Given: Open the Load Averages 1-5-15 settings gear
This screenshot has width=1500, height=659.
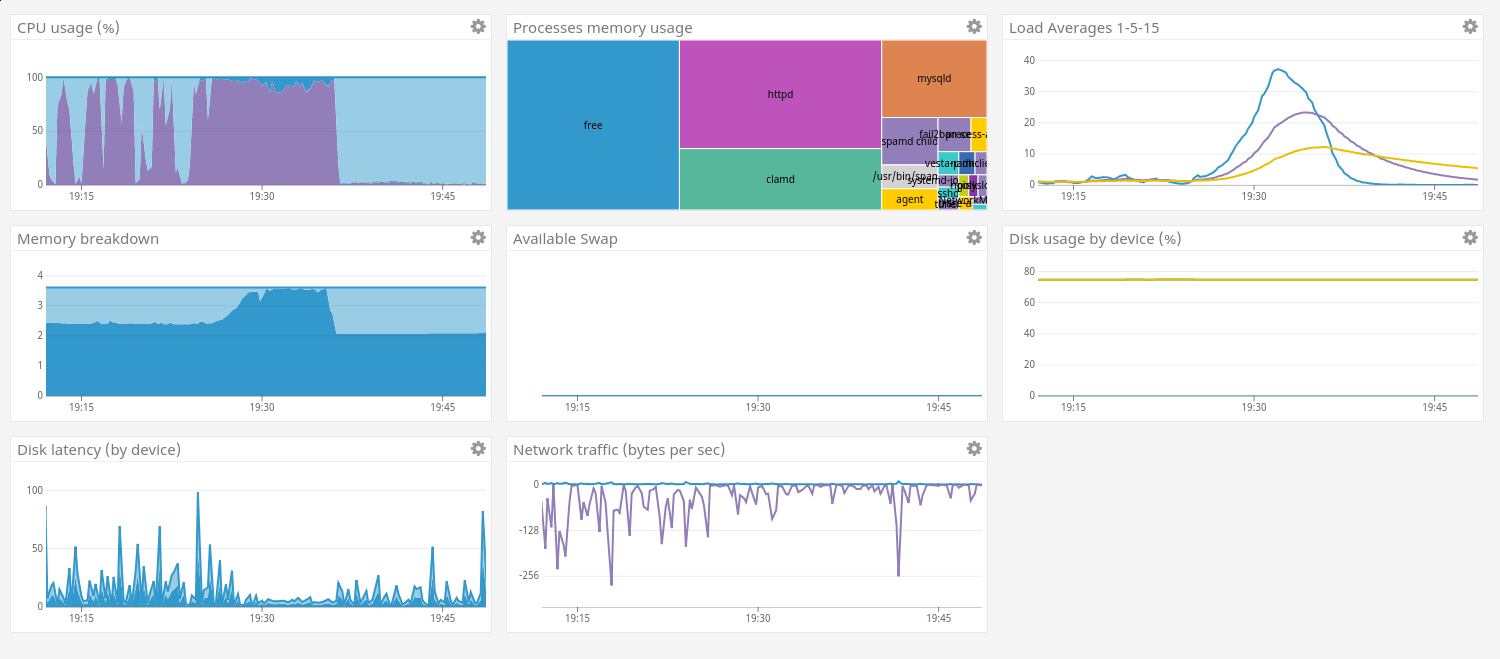Looking at the screenshot, I should click(x=1470, y=27).
